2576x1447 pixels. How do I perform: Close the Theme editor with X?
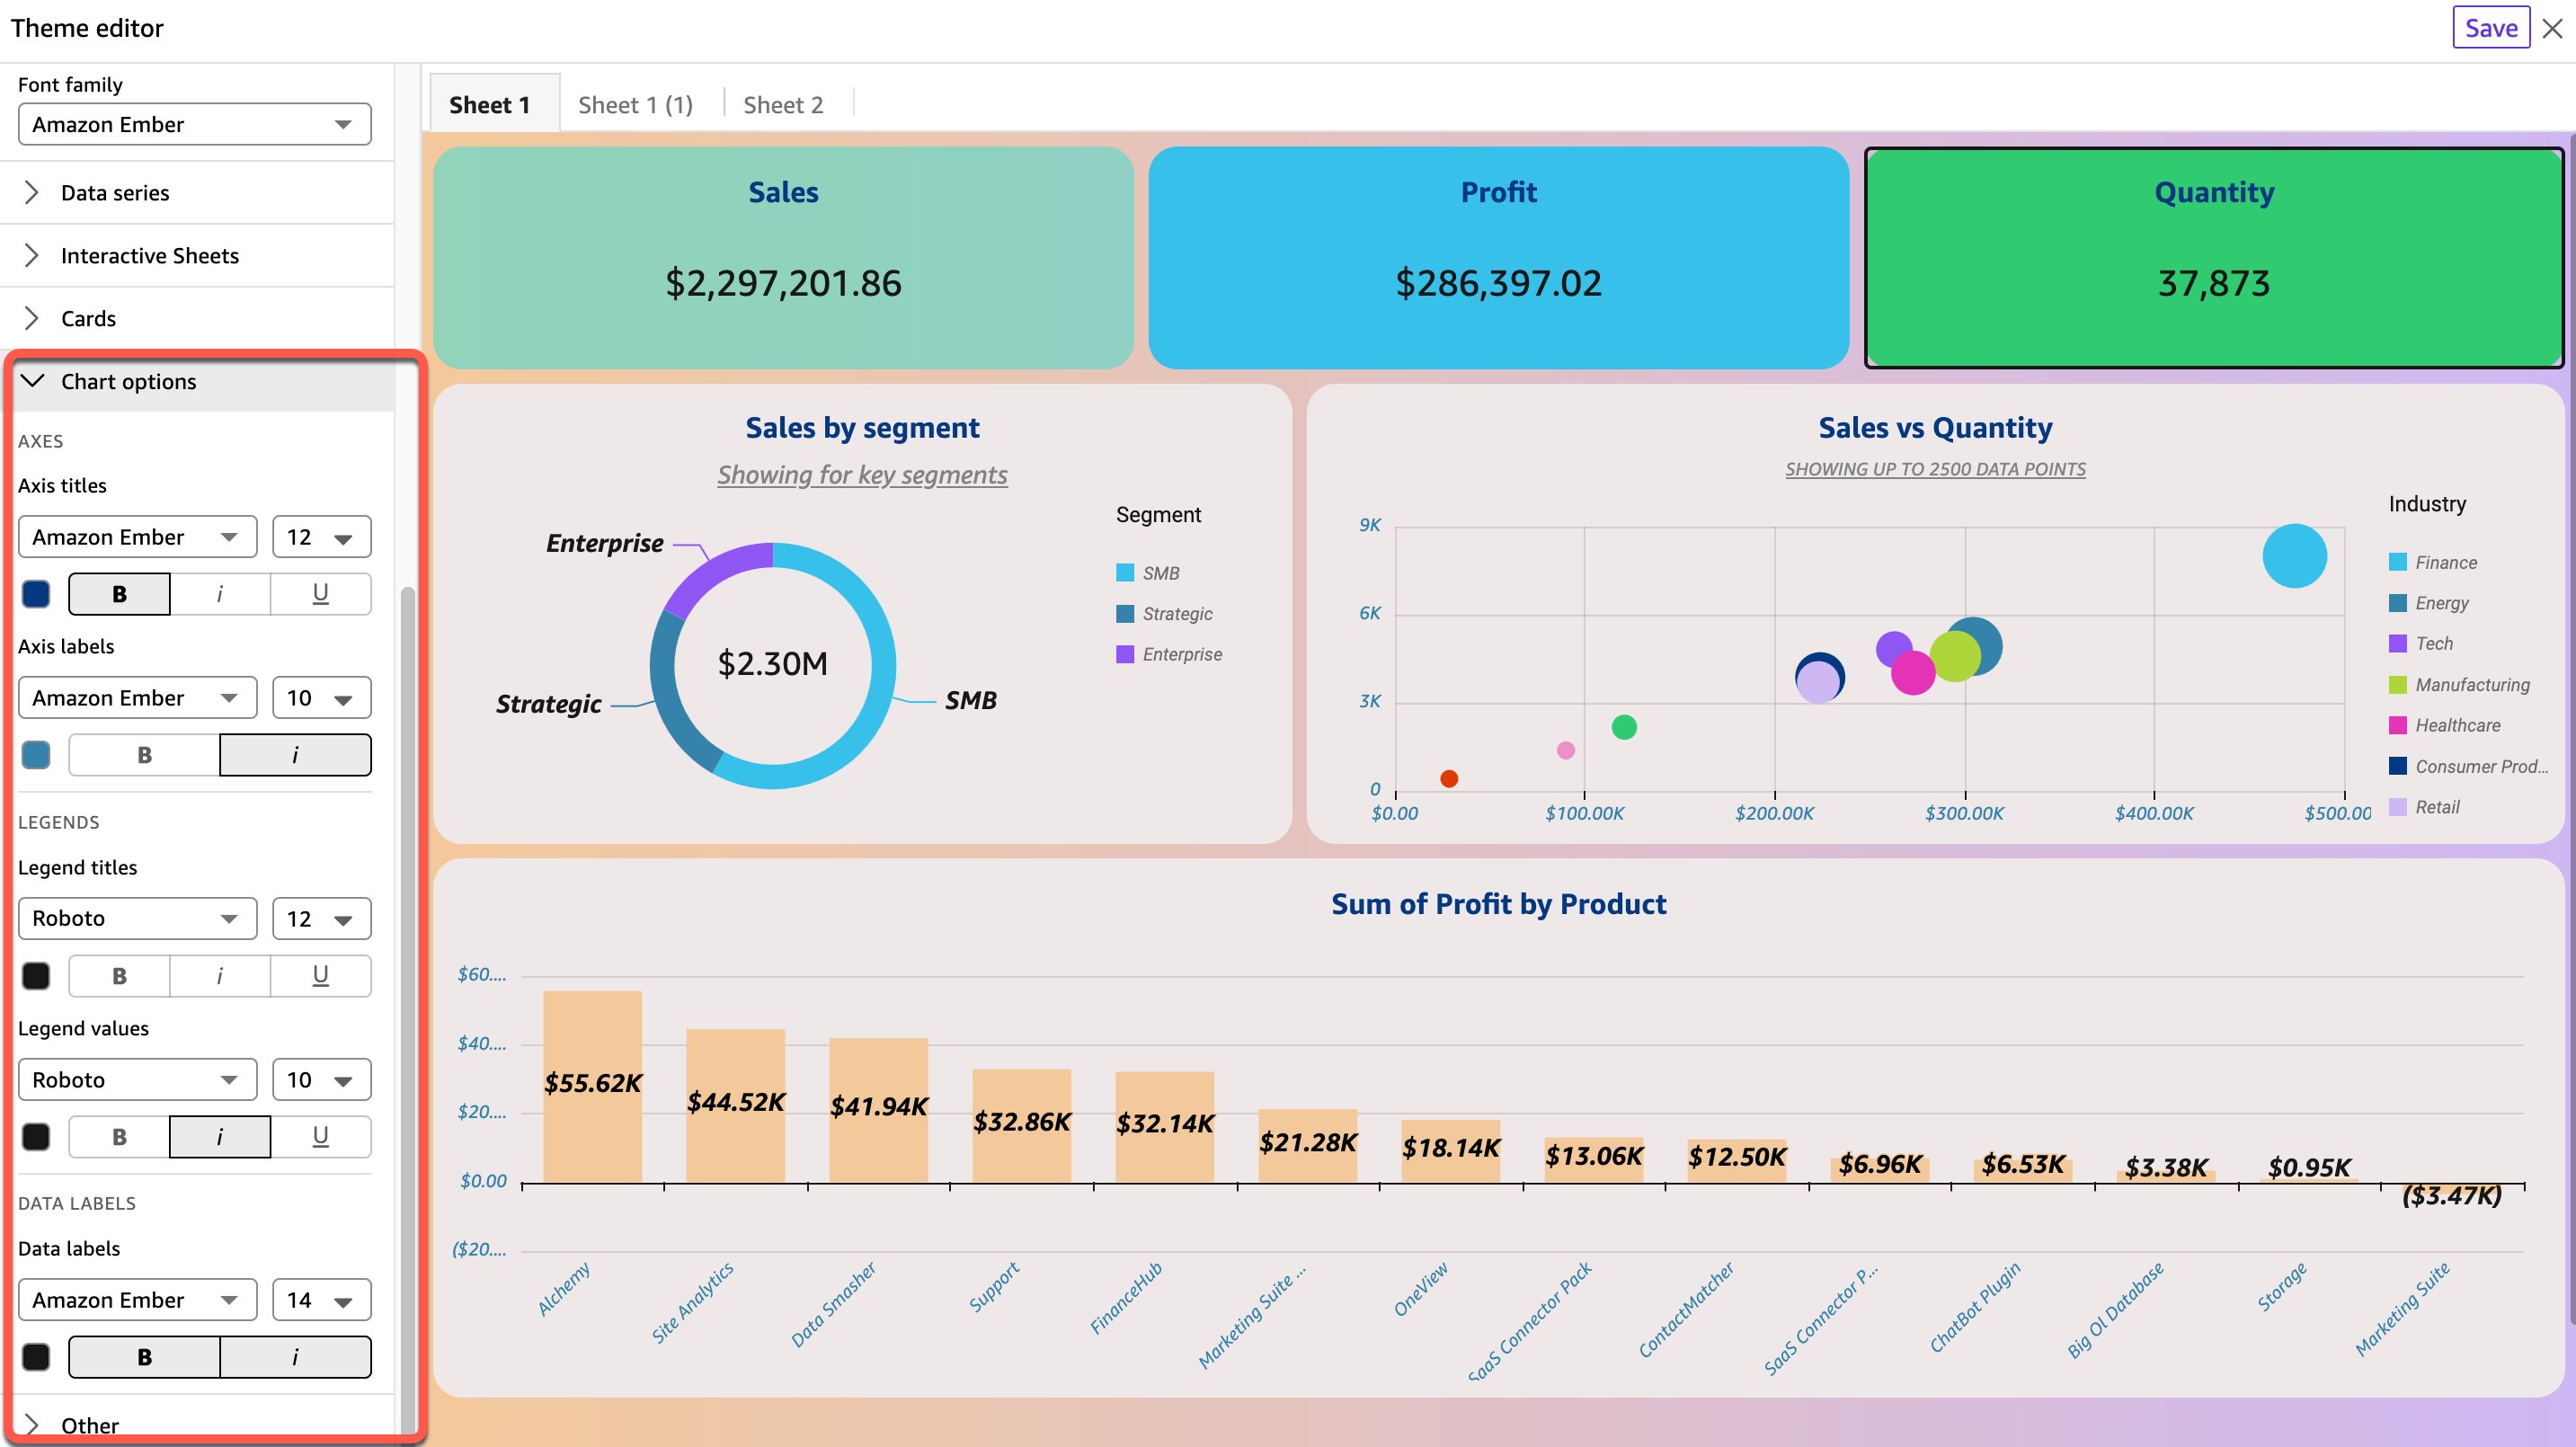(2552, 28)
